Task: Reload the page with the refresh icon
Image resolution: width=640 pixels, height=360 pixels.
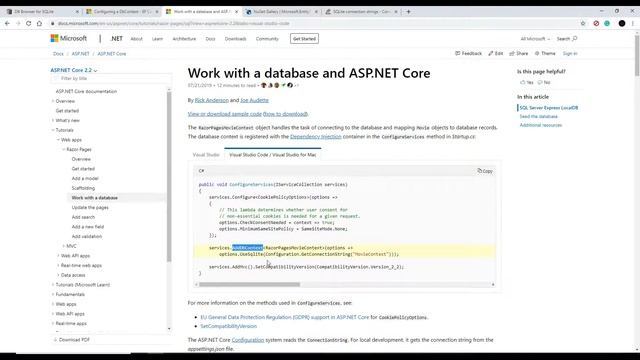Action: coord(29,24)
